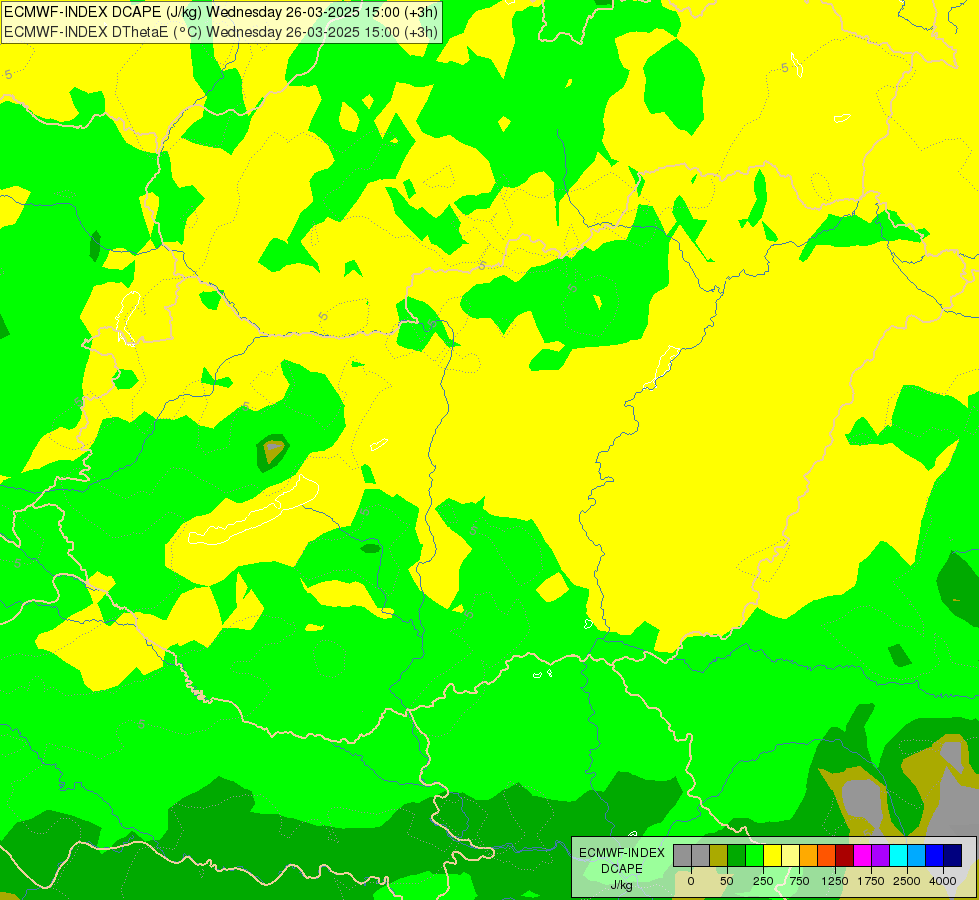The width and height of the screenshot is (979, 900).
Task: Select the pale yellow legend swatch
Action: (x=790, y=855)
